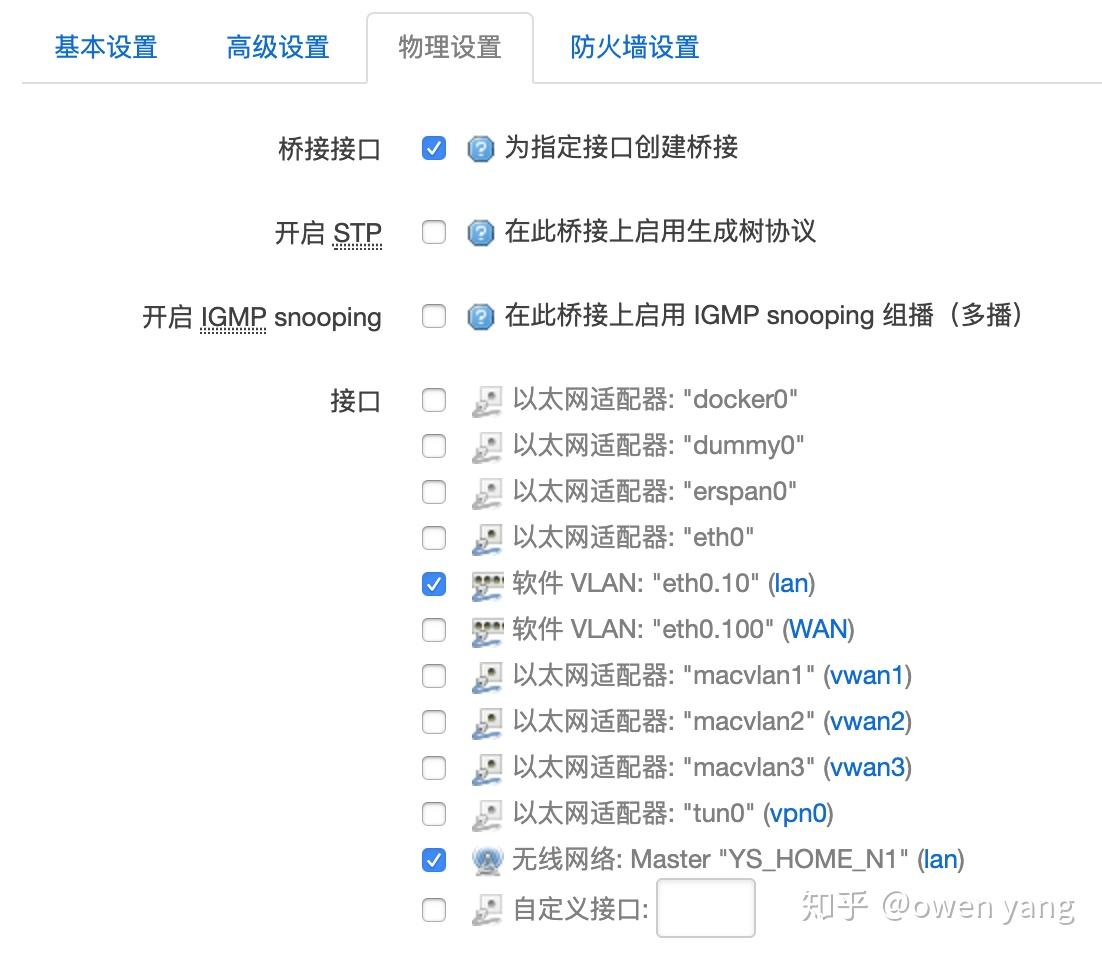Open the 高级设置 tab
The image size is (1102, 956).
coord(278,47)
